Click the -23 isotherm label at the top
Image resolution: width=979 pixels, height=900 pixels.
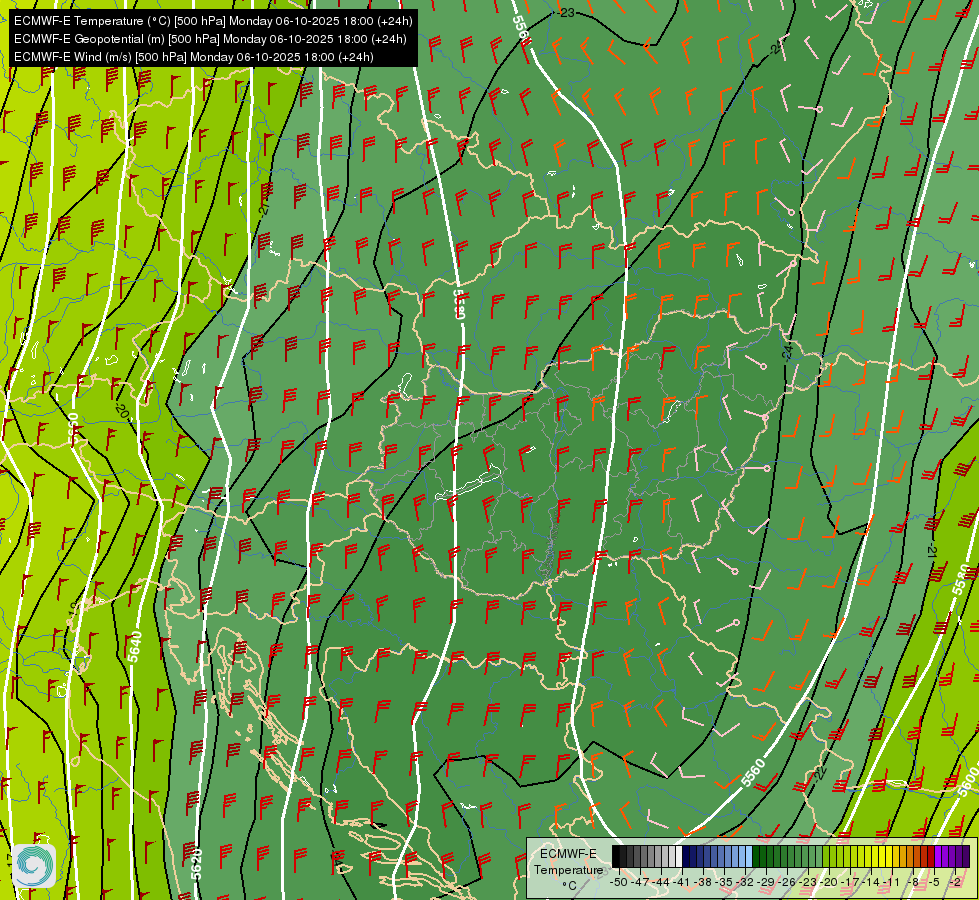(567, 12)
